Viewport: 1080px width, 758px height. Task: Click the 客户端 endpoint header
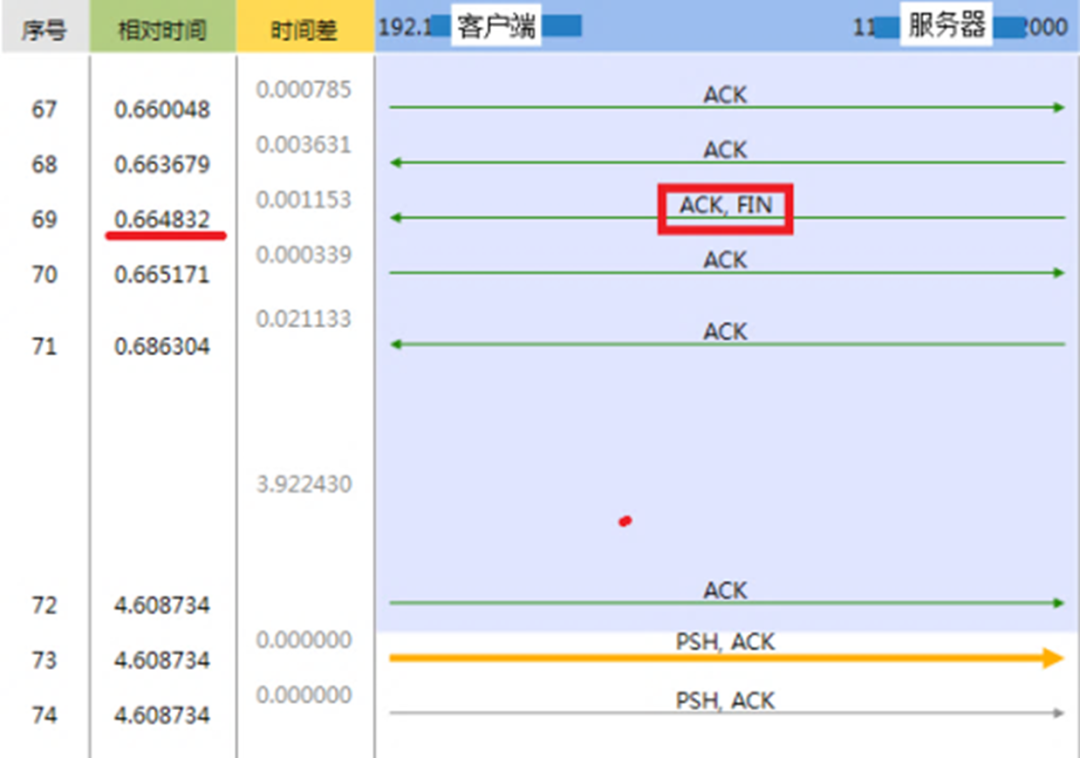point(496,26)
